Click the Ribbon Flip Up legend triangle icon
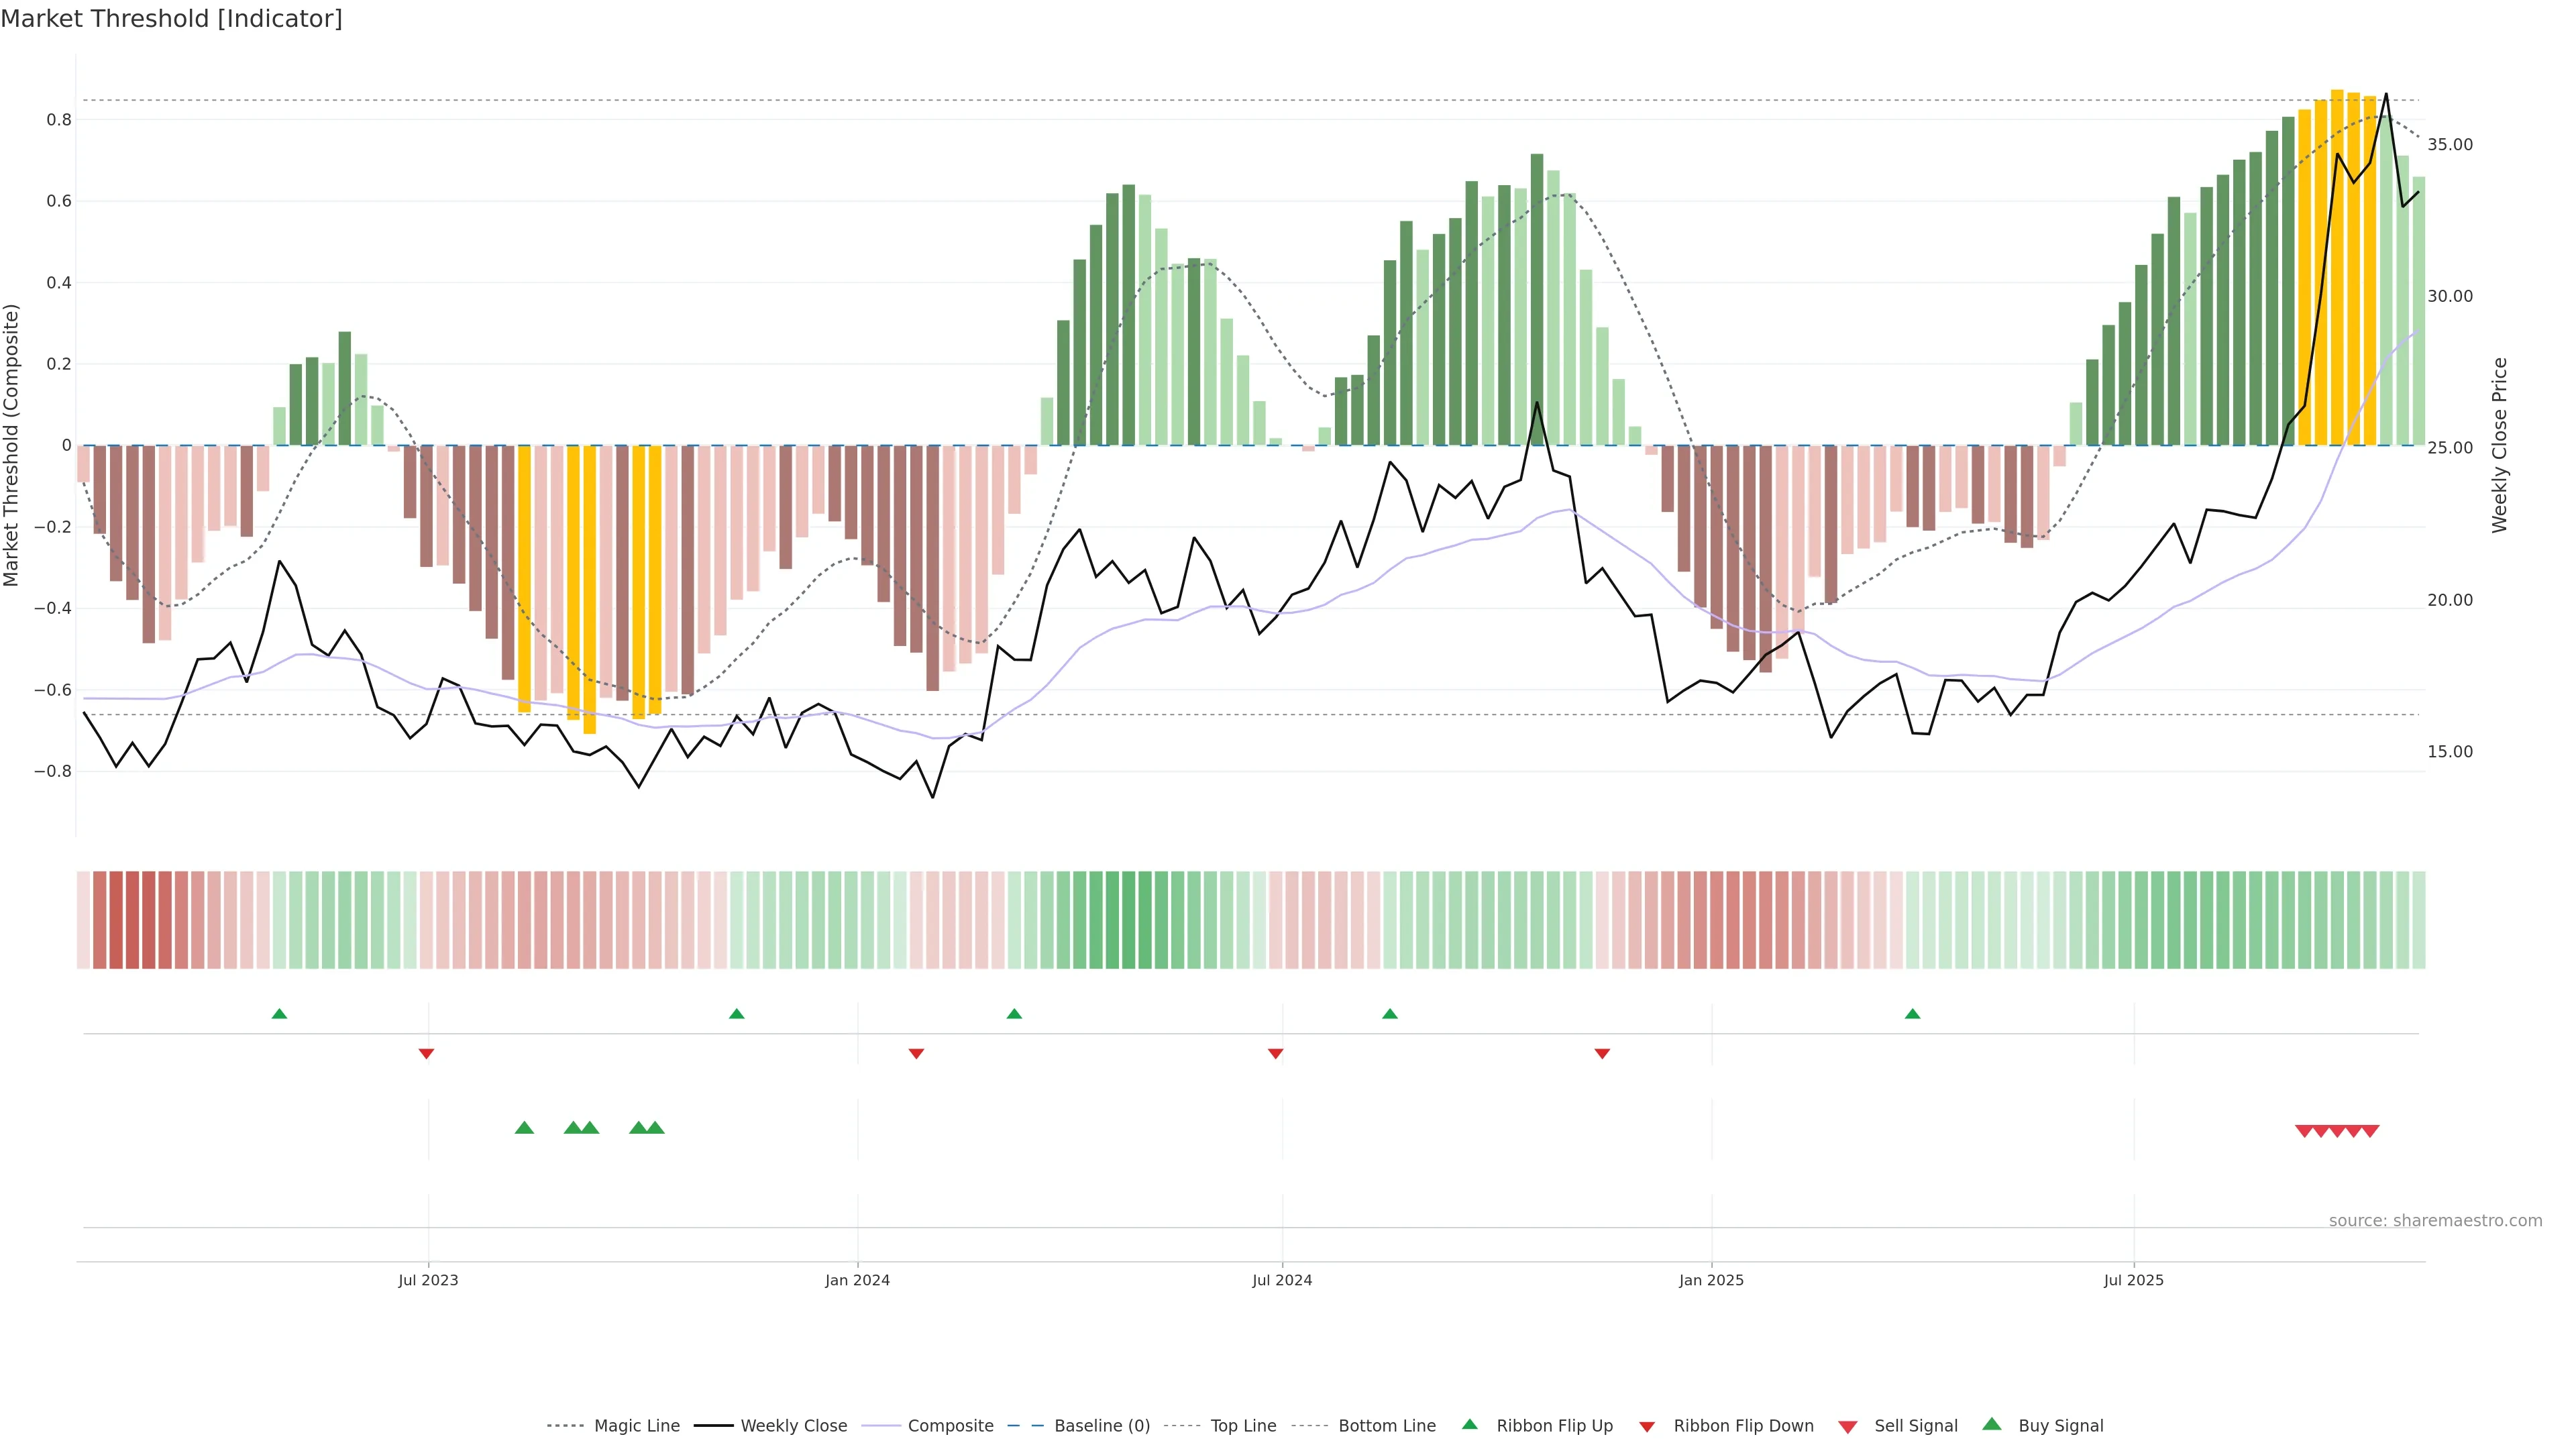 pyautogui.click(x=1469, y=1424)
